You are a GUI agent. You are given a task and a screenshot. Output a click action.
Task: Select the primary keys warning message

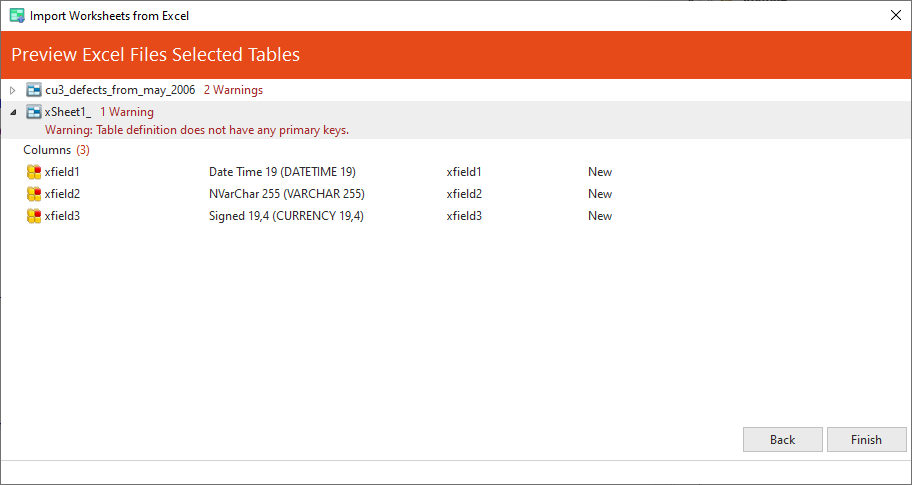[x=197, y=130]
